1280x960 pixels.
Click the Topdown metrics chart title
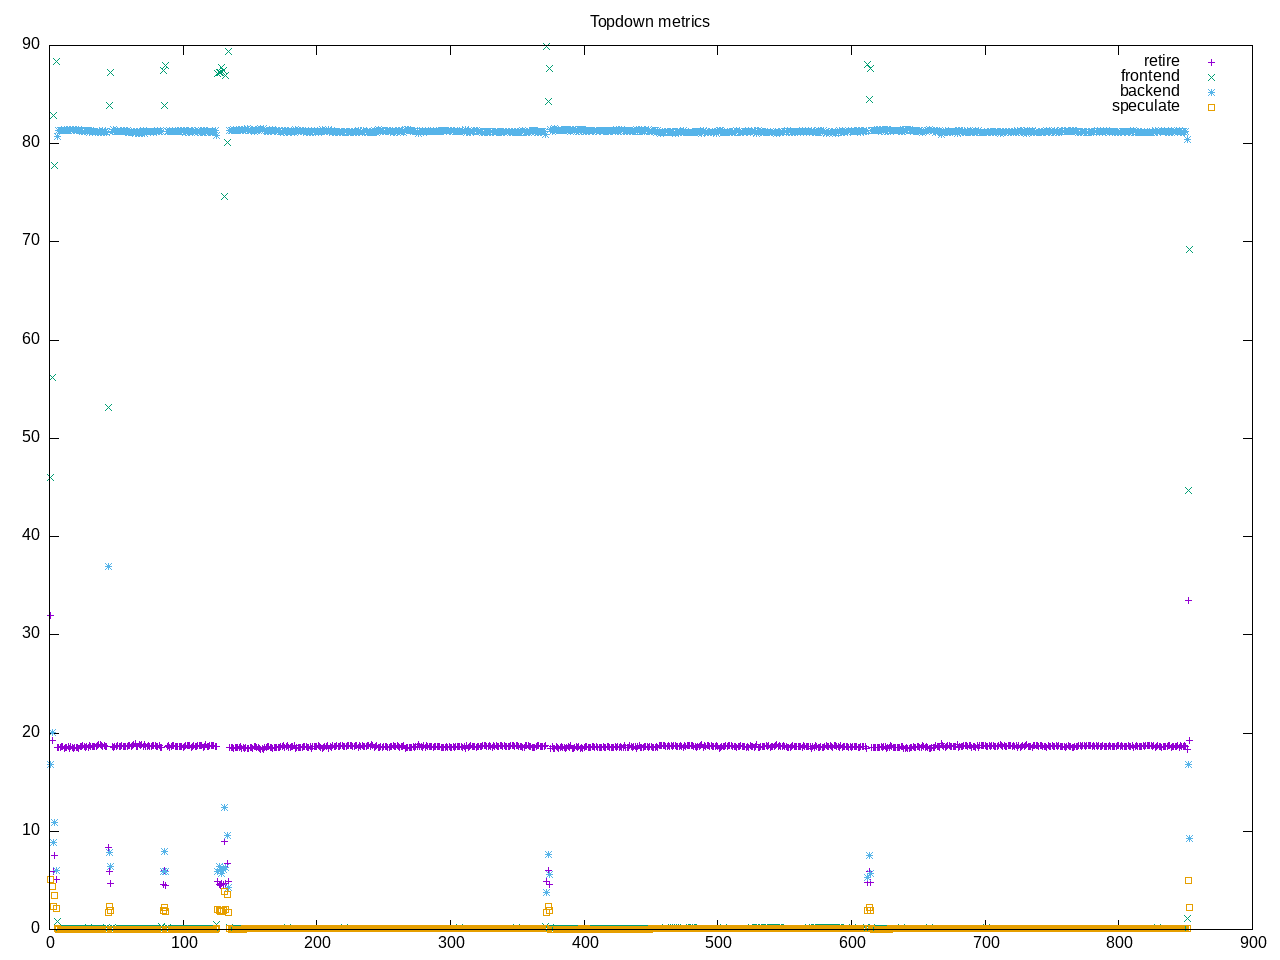pyautogui.click(x=649, y=21)
